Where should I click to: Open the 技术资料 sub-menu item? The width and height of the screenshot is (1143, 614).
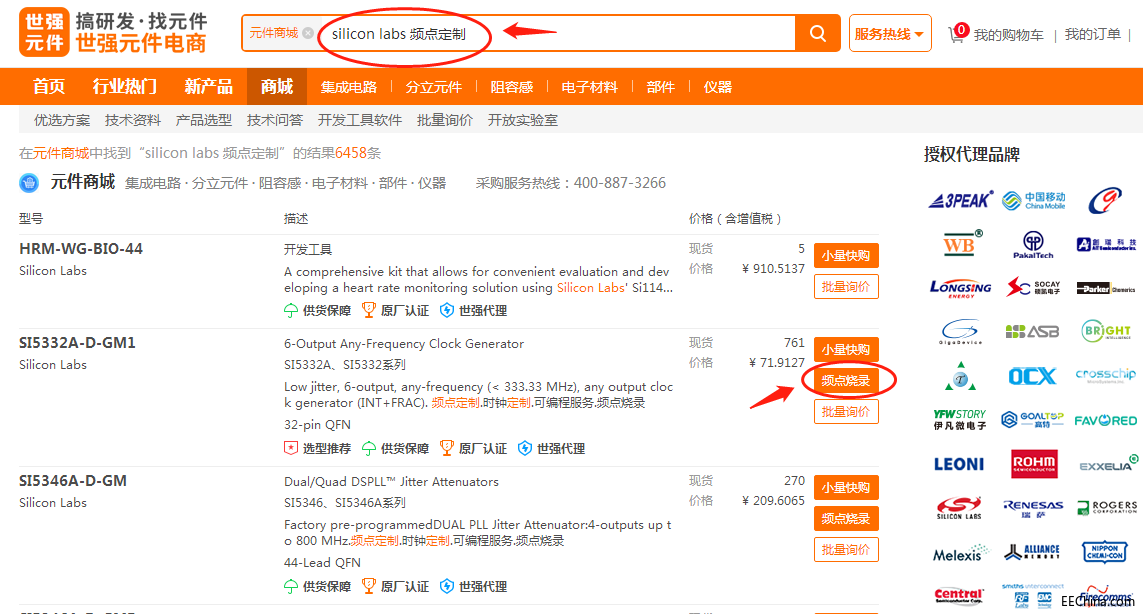click(x=132, y=120)
